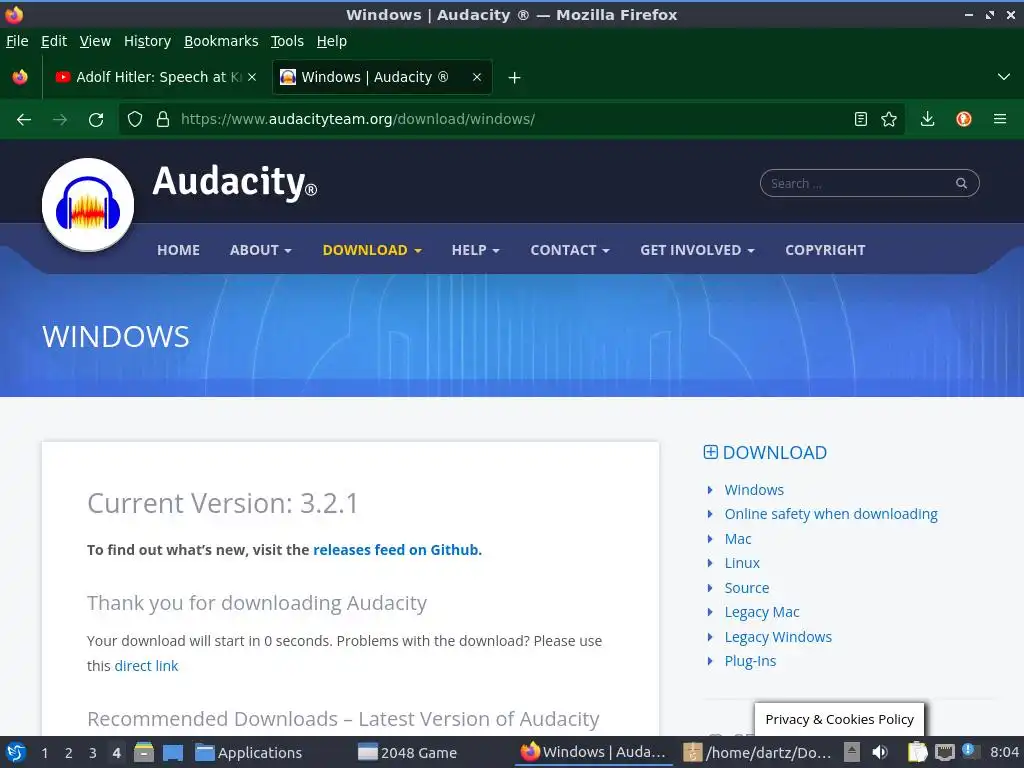Open the list all tabs chevron
Viewport: 1024px width, 768px height.
(1004, 77)
